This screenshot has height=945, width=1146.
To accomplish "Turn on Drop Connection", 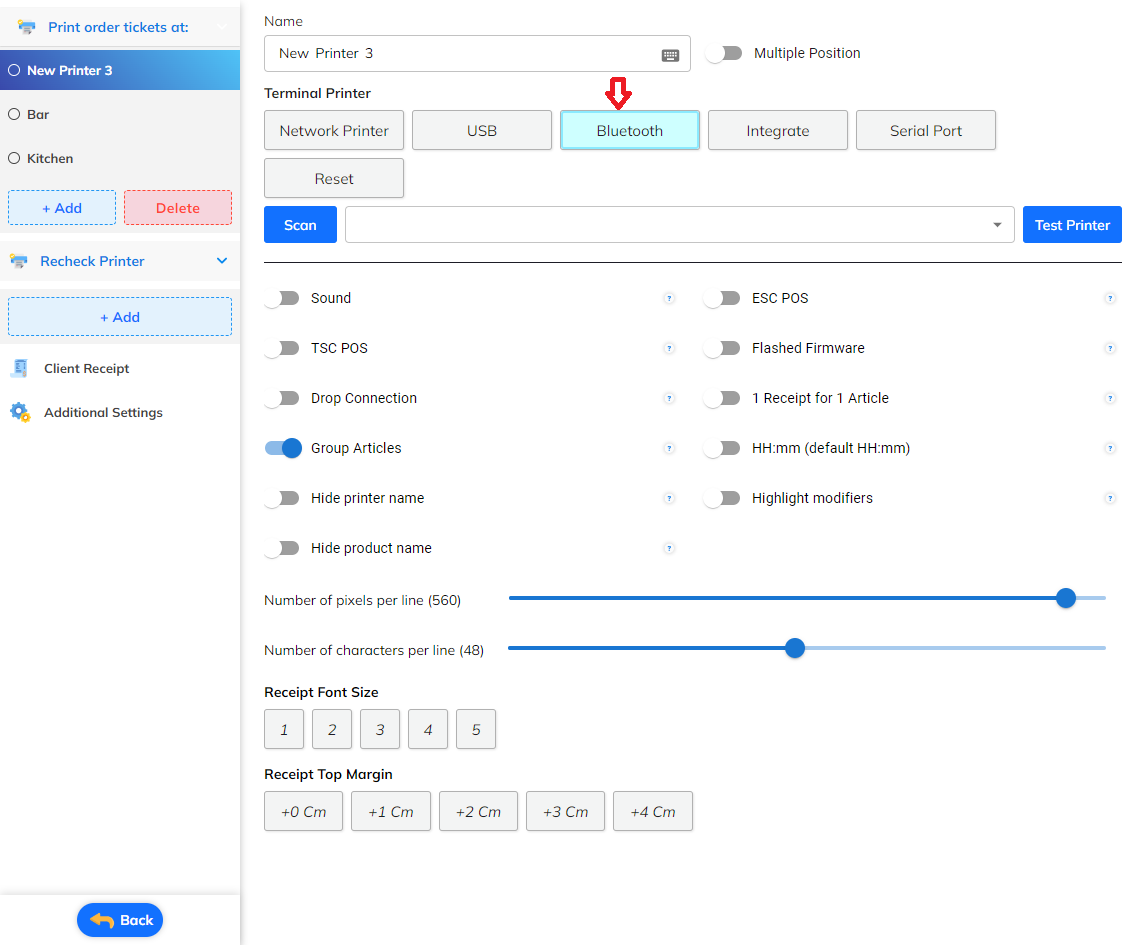I will pyautogui.click(x=282, y=398).
